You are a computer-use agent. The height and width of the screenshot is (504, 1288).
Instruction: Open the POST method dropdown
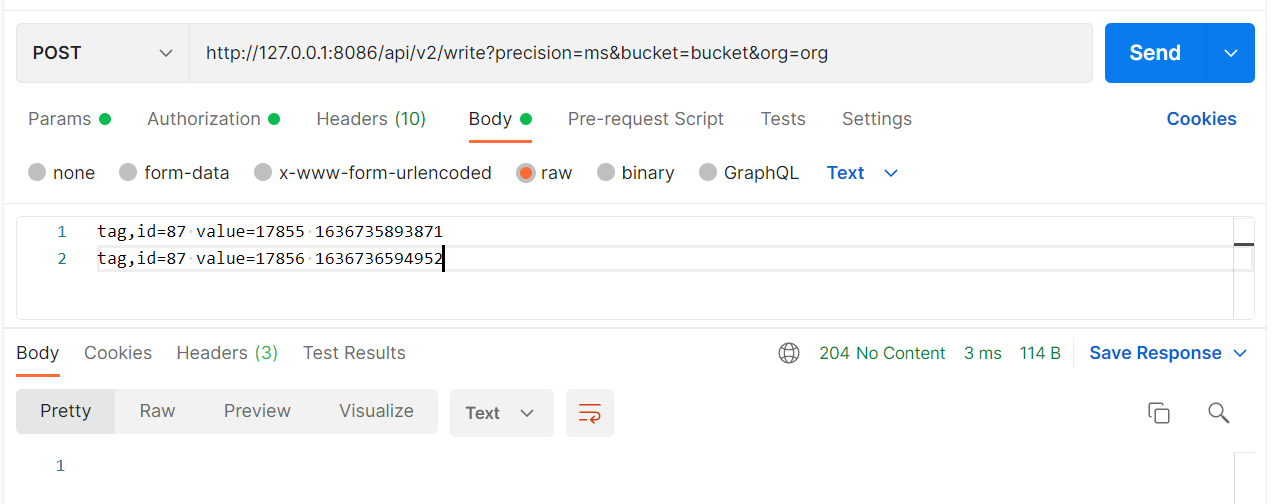103,53
